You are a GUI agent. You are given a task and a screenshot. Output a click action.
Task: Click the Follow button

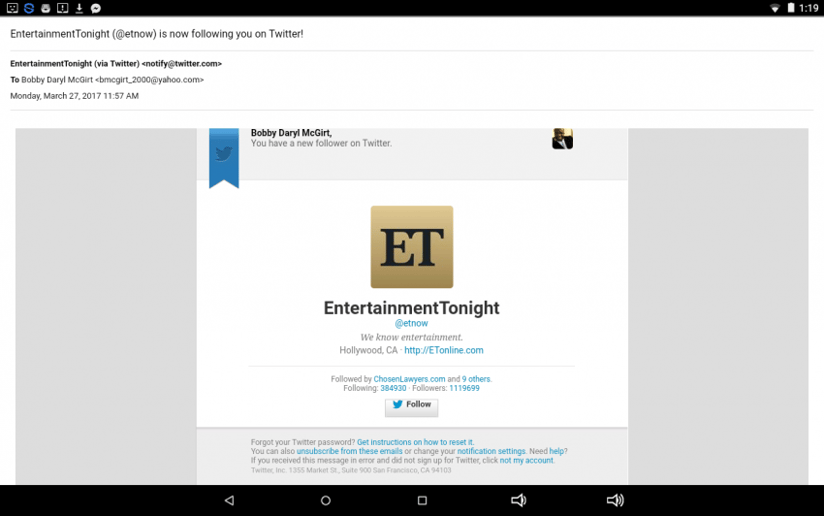411,406
